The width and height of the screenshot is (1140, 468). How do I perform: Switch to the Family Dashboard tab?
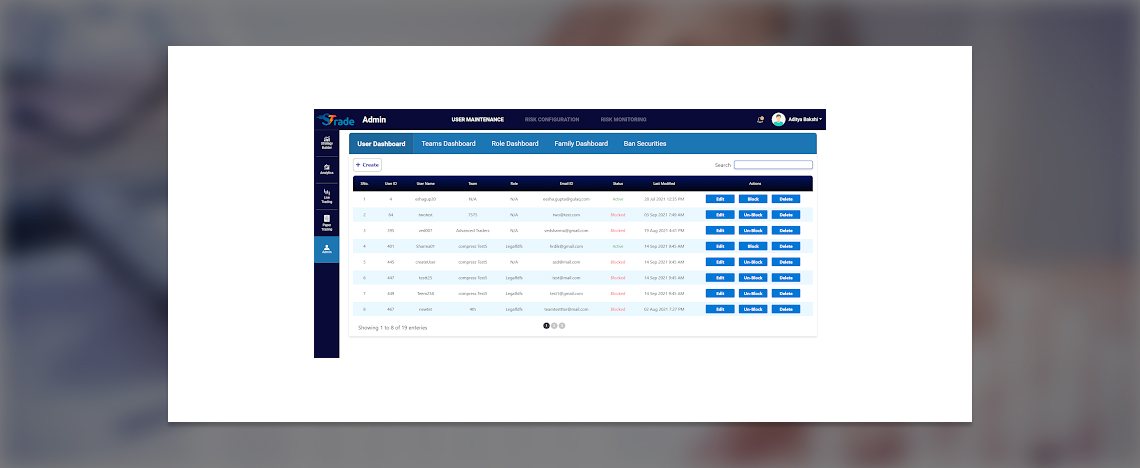point(581,144)
